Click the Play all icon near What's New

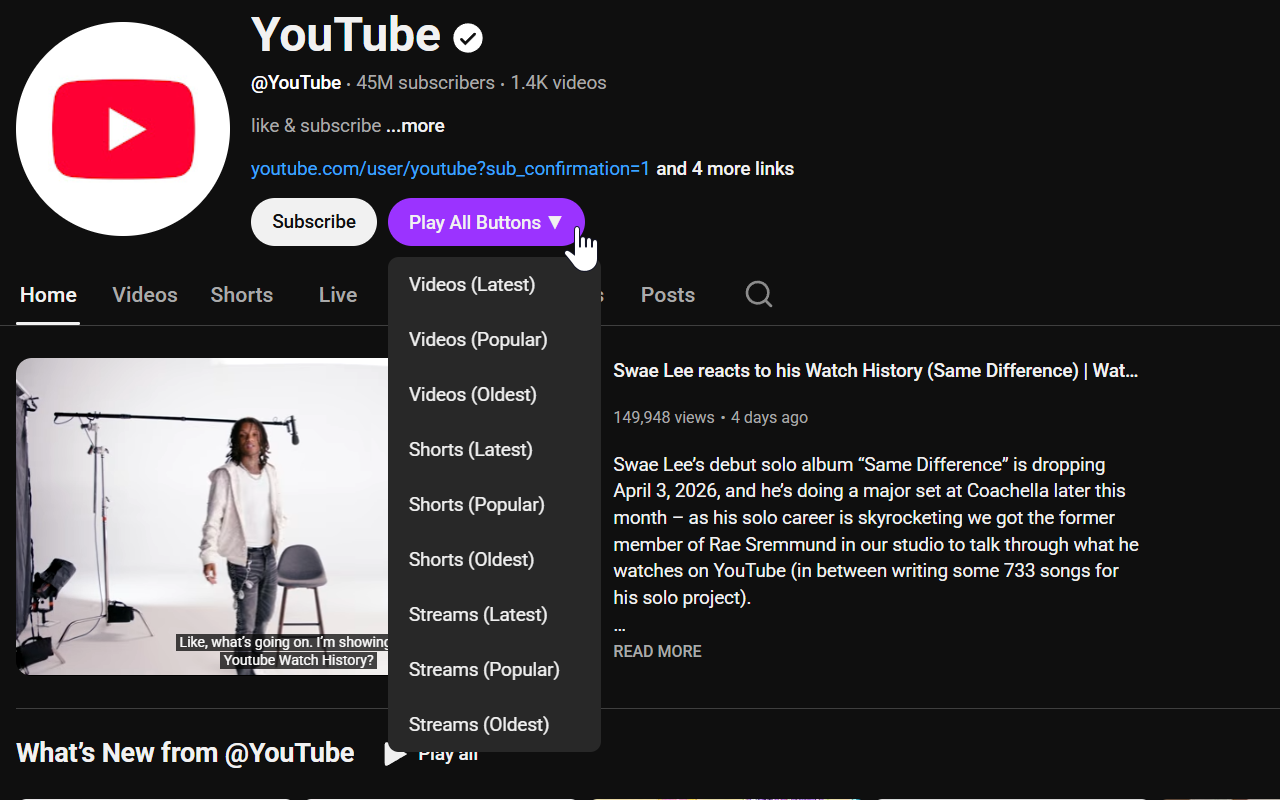pyautogui.click(x=396, y=753)
